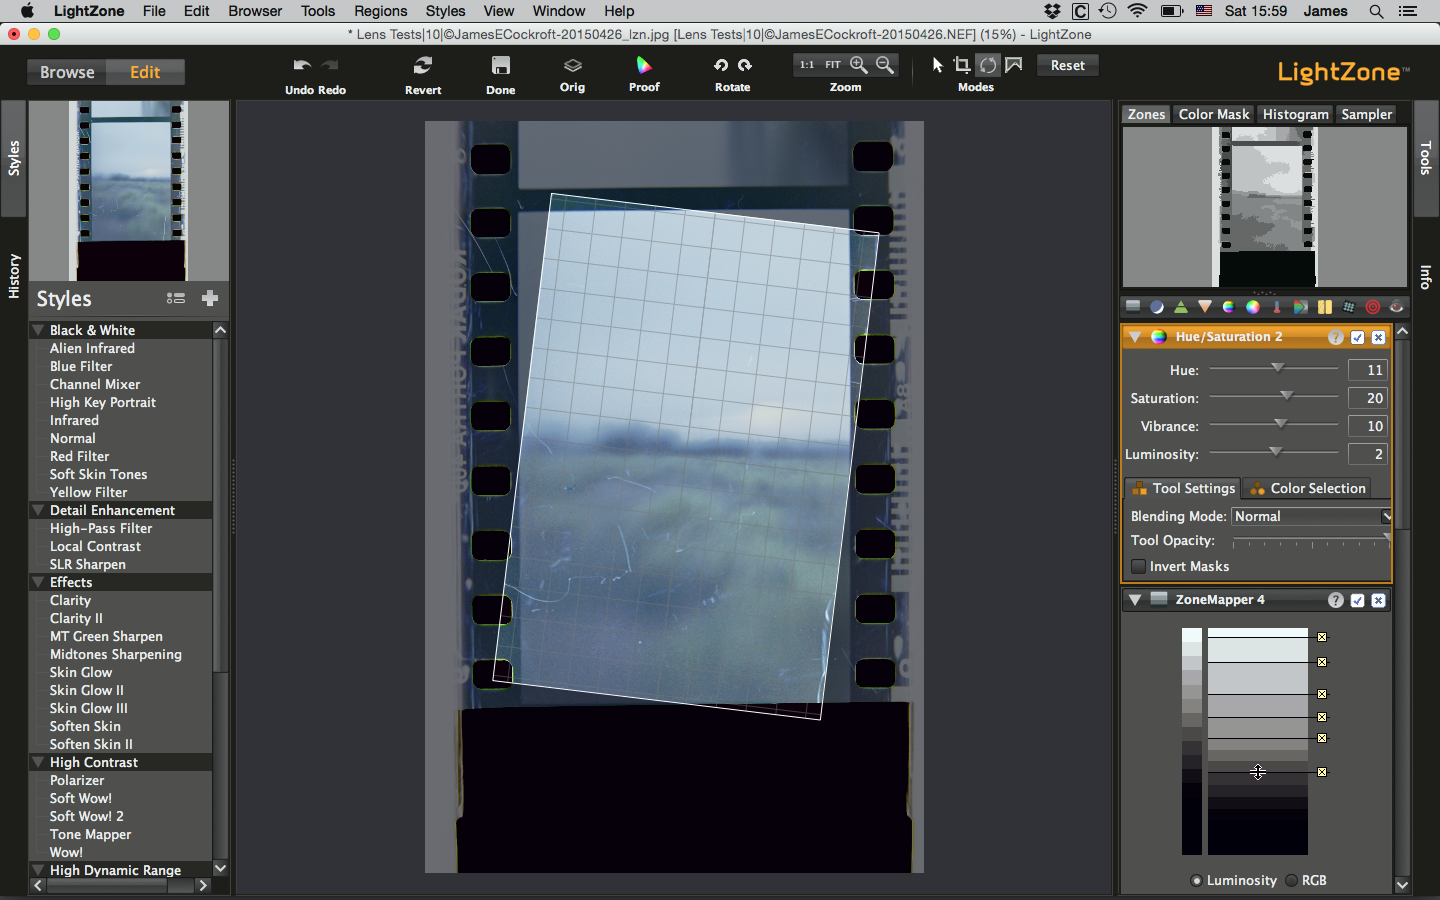Viewport: 1440px width, 900px height.
Task: Open the Blending Mode dropdown
Action: 1311,516
